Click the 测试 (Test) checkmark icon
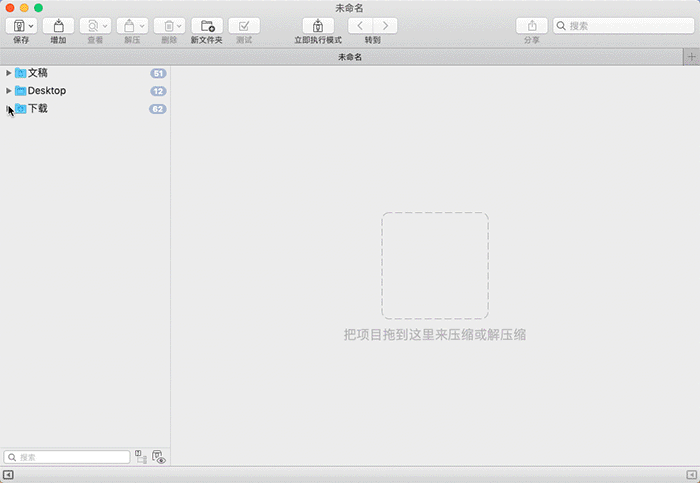Image resolution: width=700 pixels, height=483 pixels. click(244, 26)
